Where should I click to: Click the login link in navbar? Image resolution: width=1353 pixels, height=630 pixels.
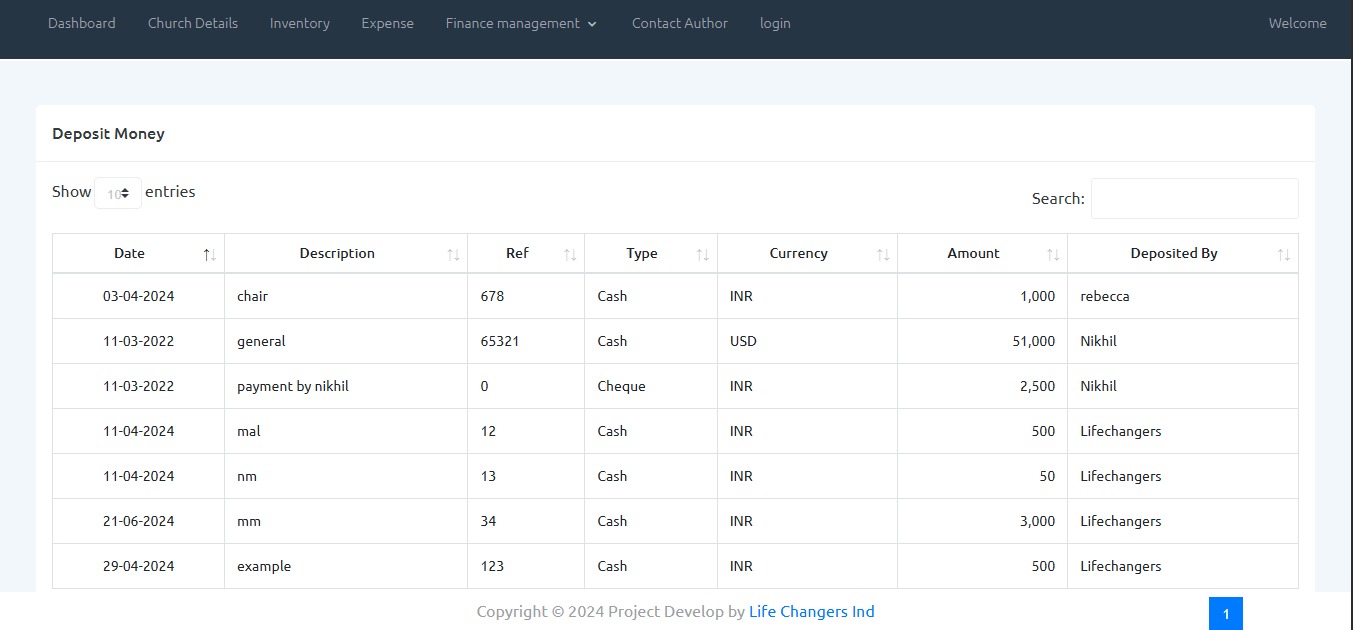click(x=775, y=23)
